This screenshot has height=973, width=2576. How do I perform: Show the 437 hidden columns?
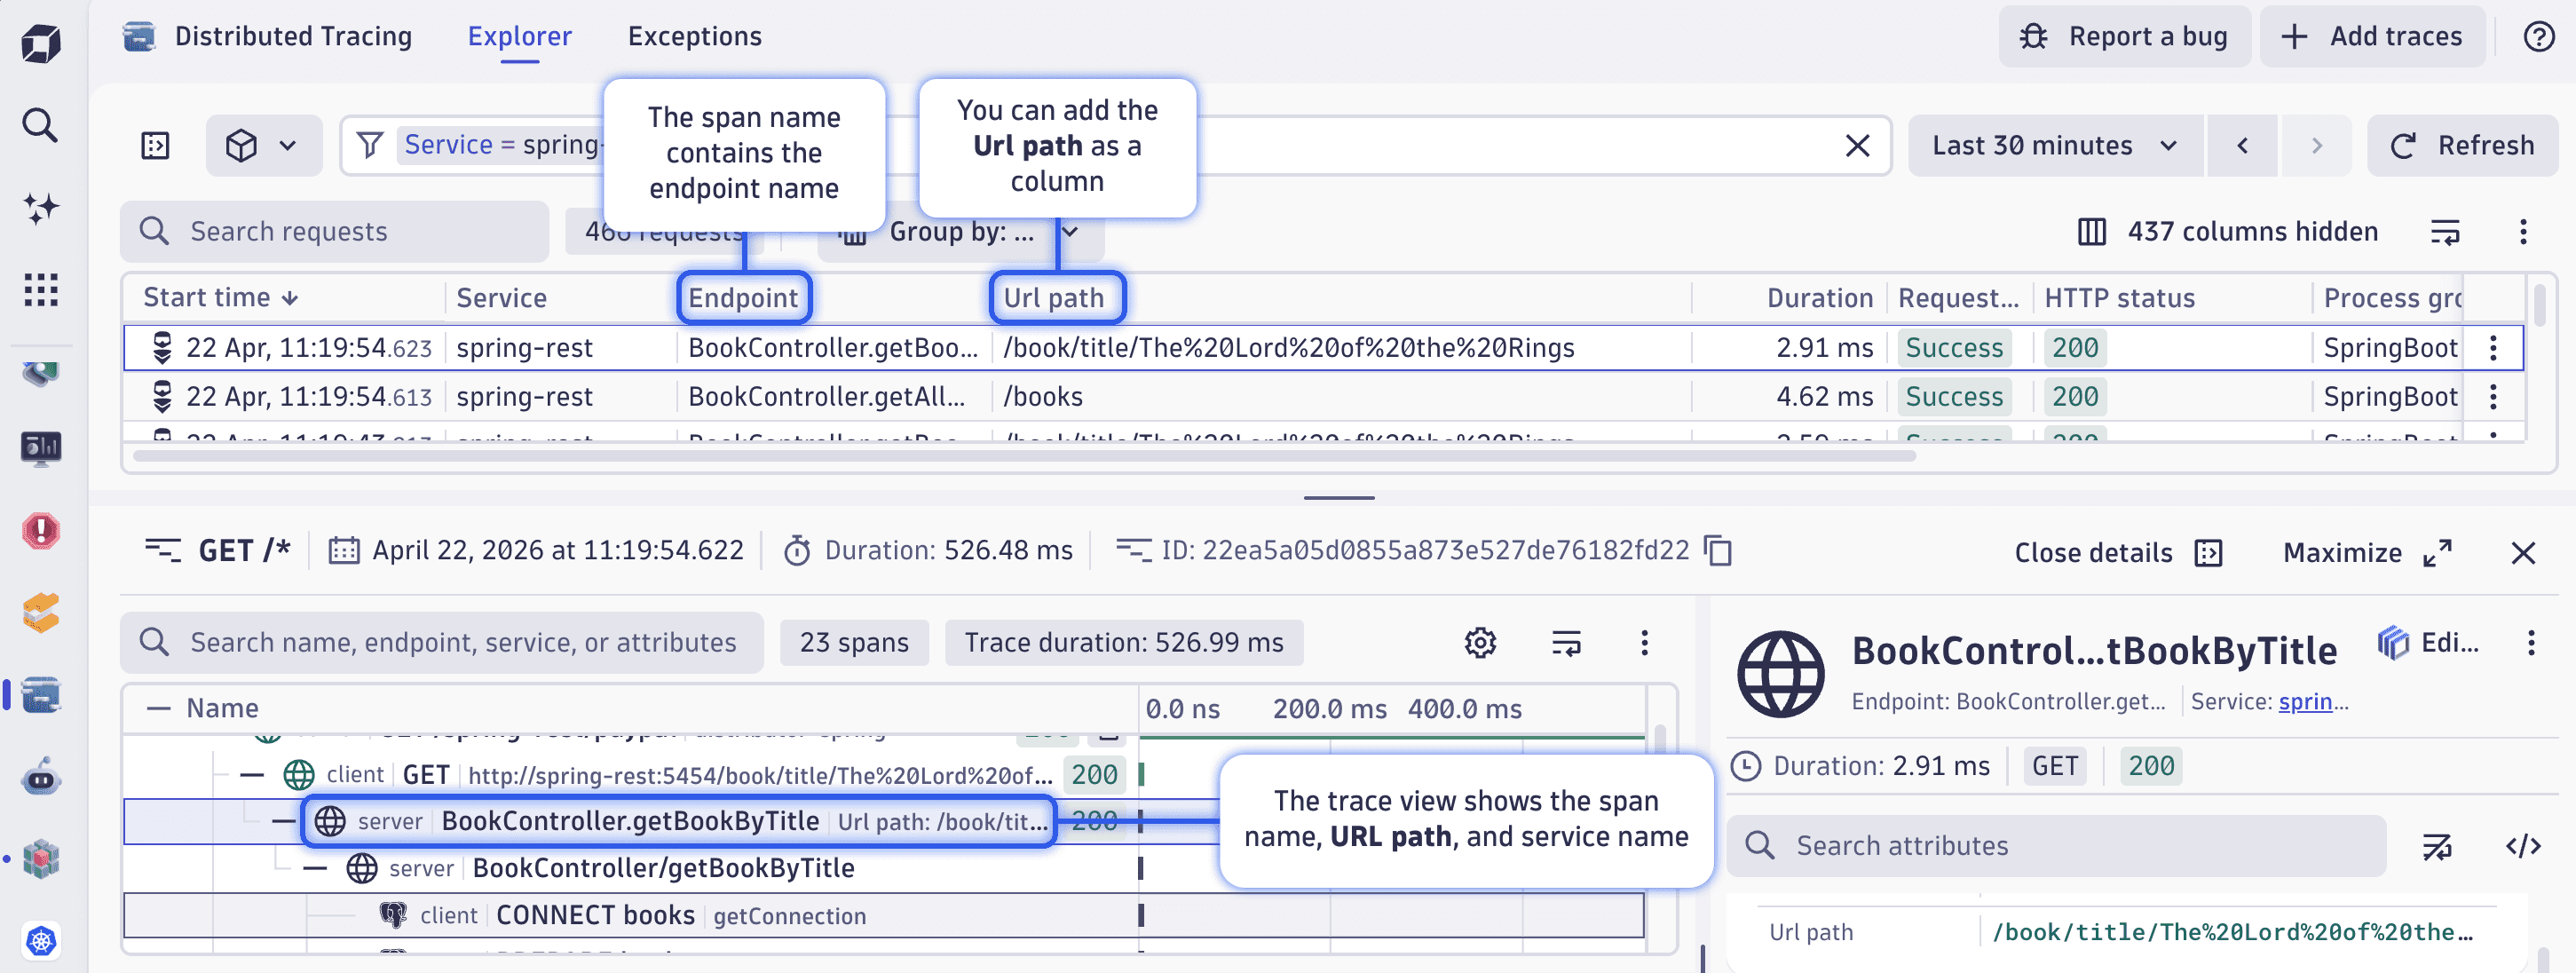click(2227, 232)
